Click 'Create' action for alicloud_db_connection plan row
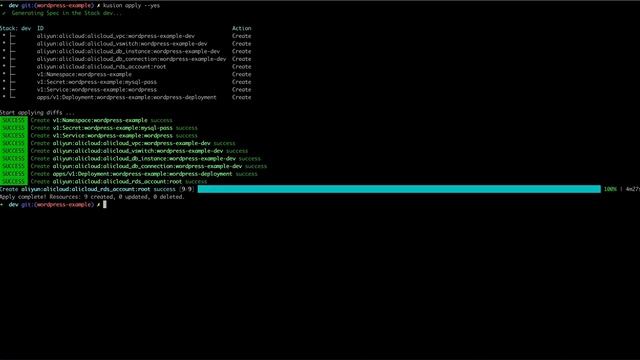640x360 pixels. 242,59
